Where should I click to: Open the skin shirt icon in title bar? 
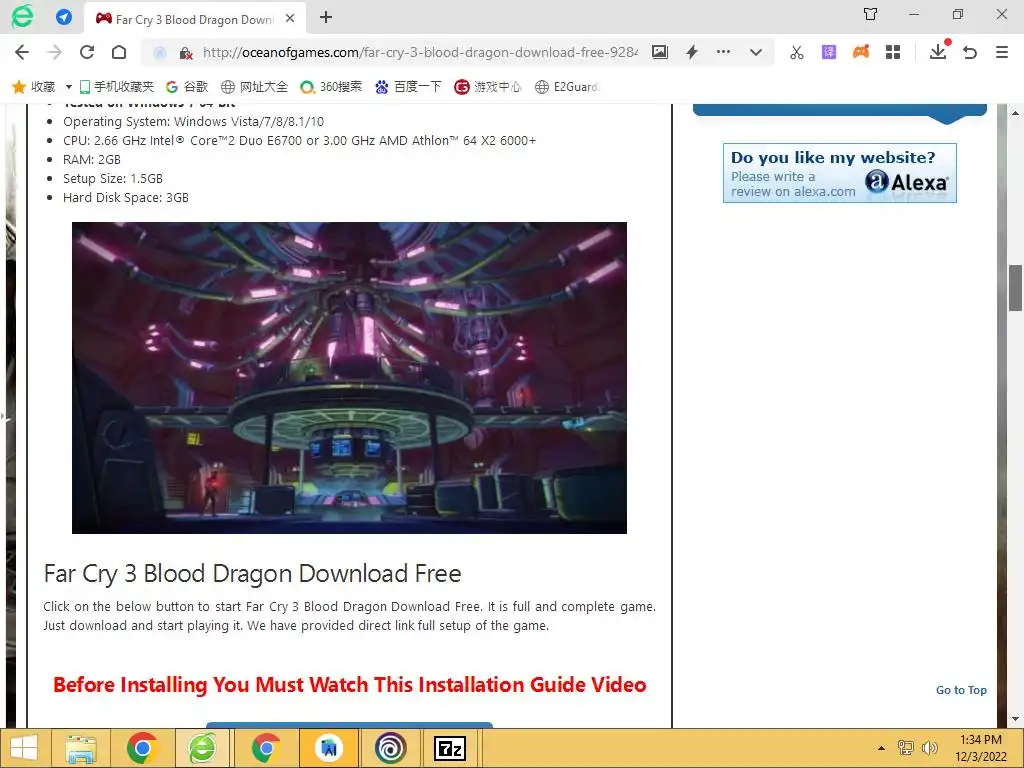point(871,14)
